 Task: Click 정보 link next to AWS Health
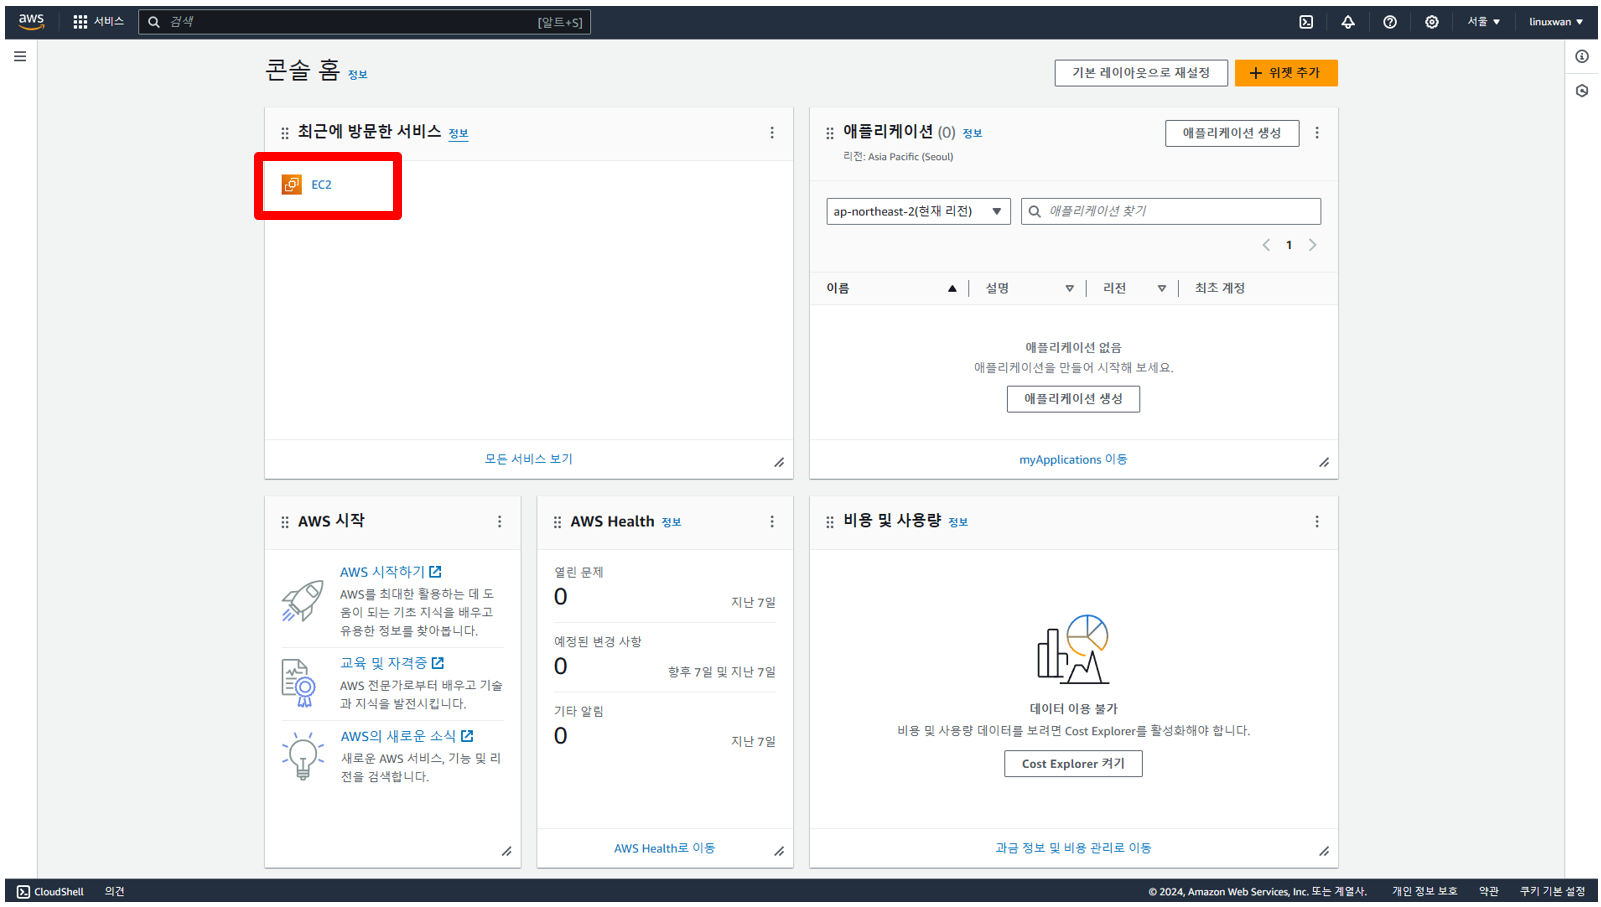click(x=671, y=523)
